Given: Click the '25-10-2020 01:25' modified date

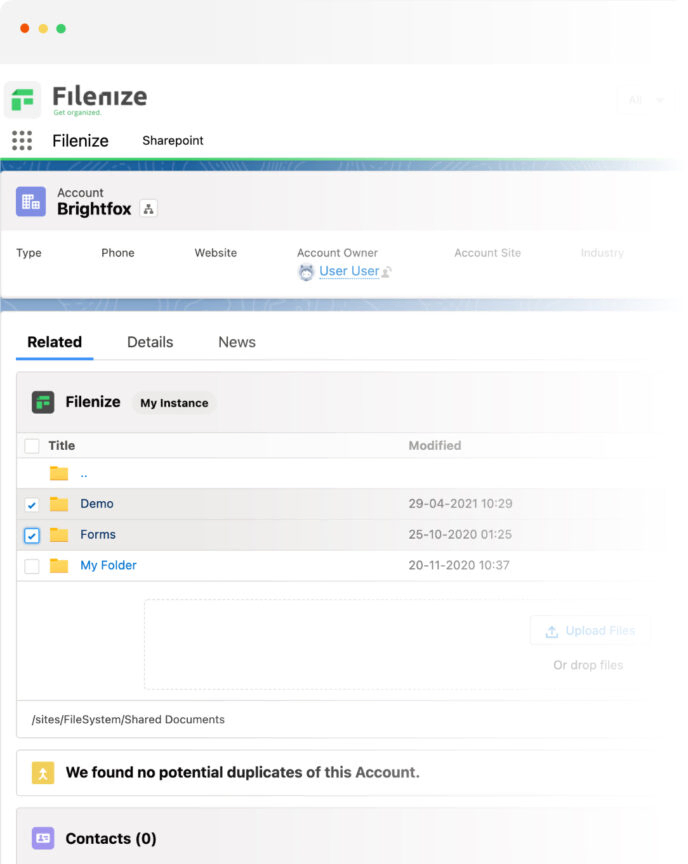Looking at the screenshot, I should click(460, 534).
